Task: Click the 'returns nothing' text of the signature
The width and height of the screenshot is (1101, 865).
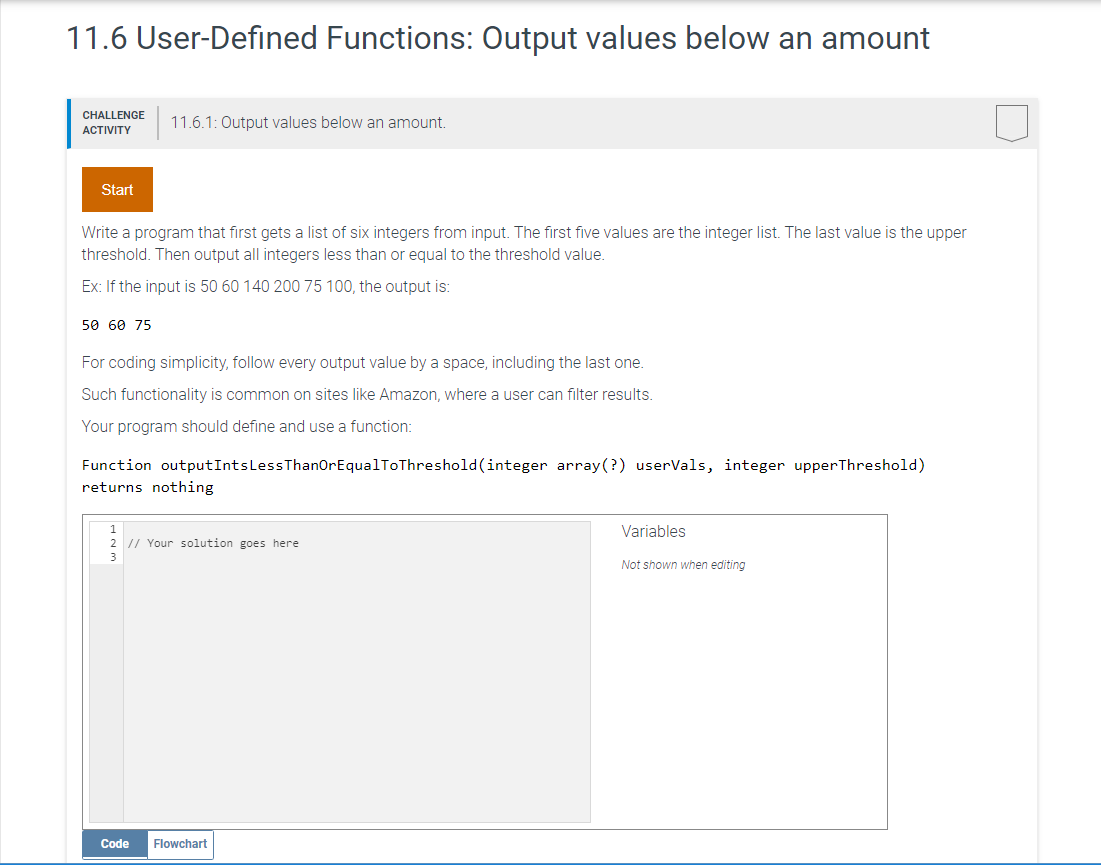Action: click(x=149, y=486)
